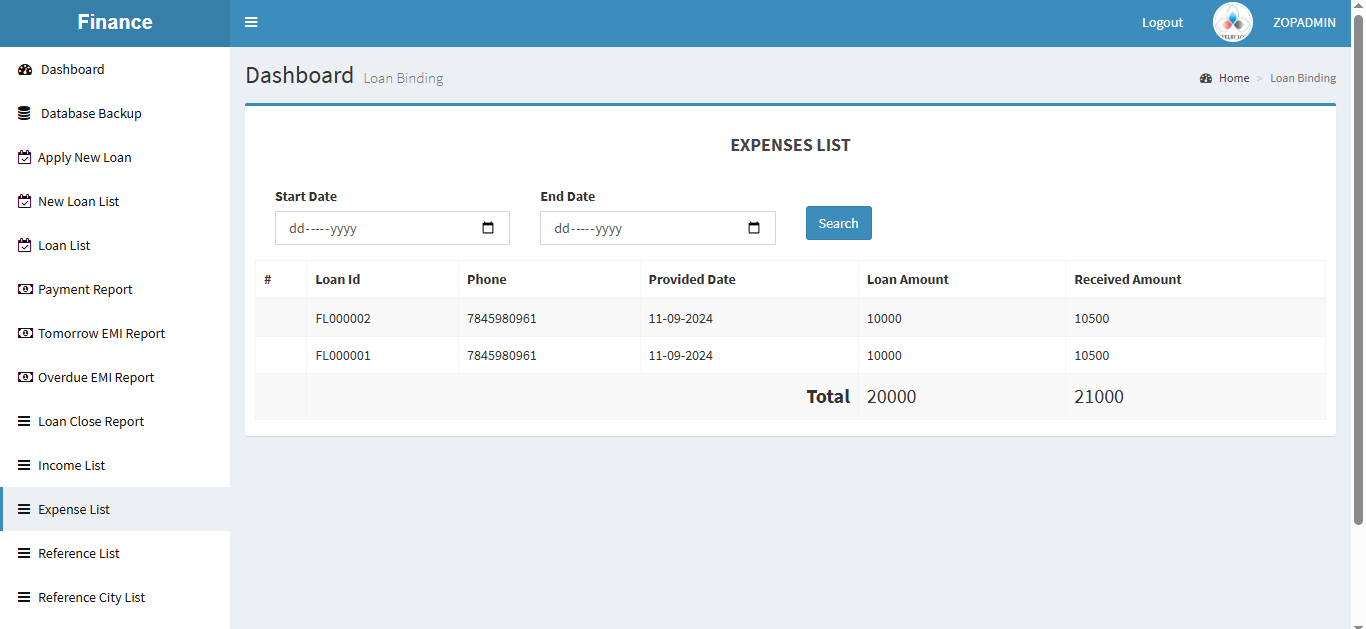Focus the Start Date input field
This screenshot has height=629, width=1366.
pos(375,228)
